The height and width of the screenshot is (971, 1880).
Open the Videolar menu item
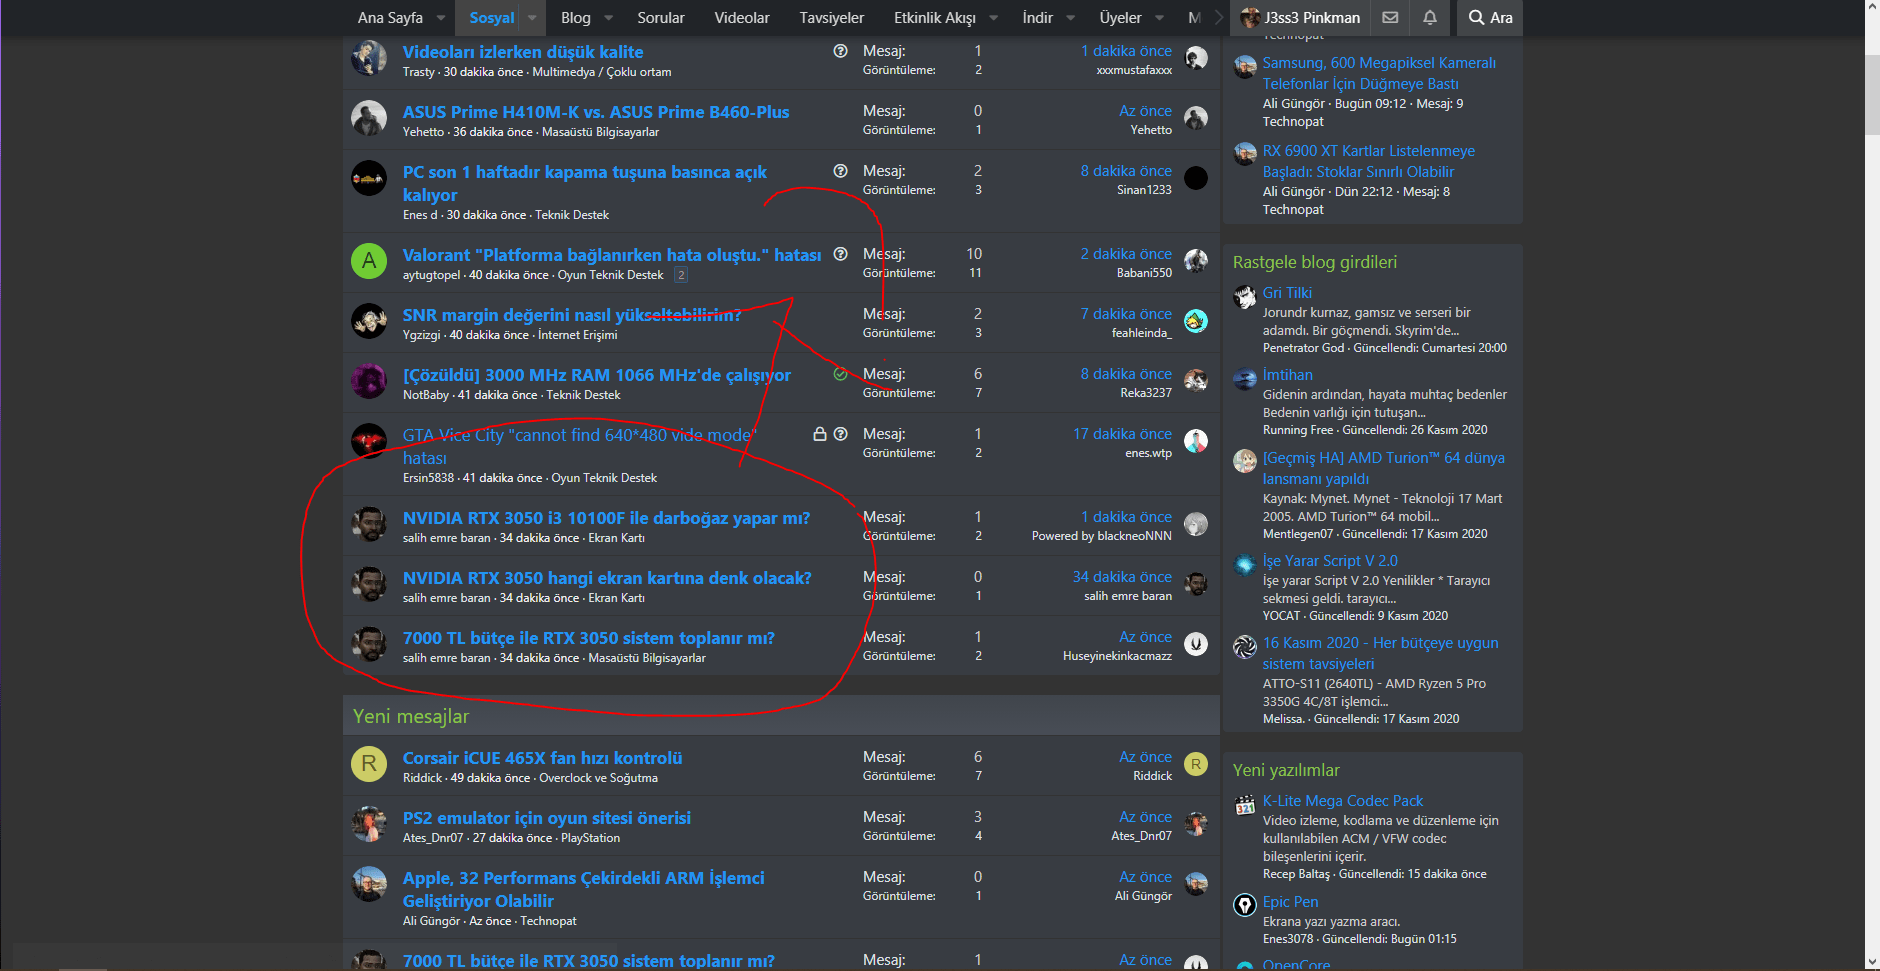(x=742, y=18)
